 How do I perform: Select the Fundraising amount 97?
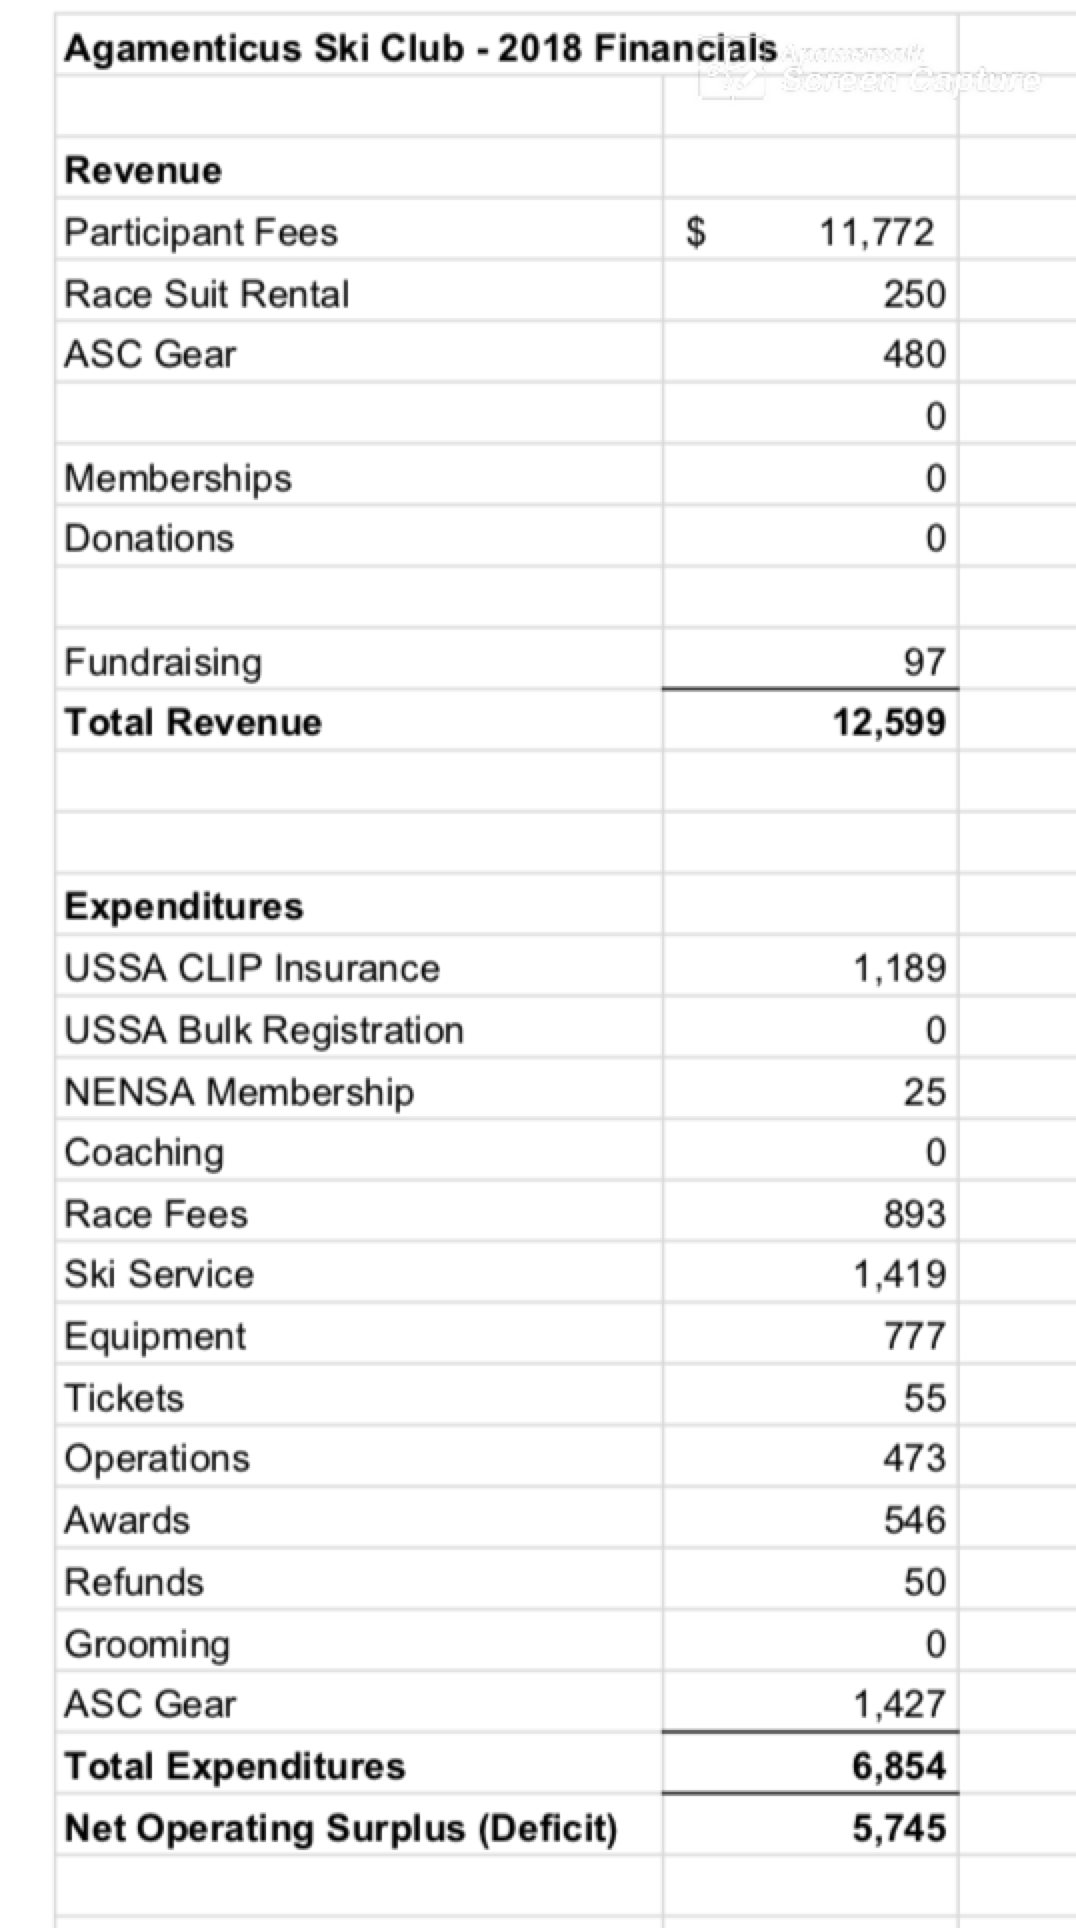point(924,661)
